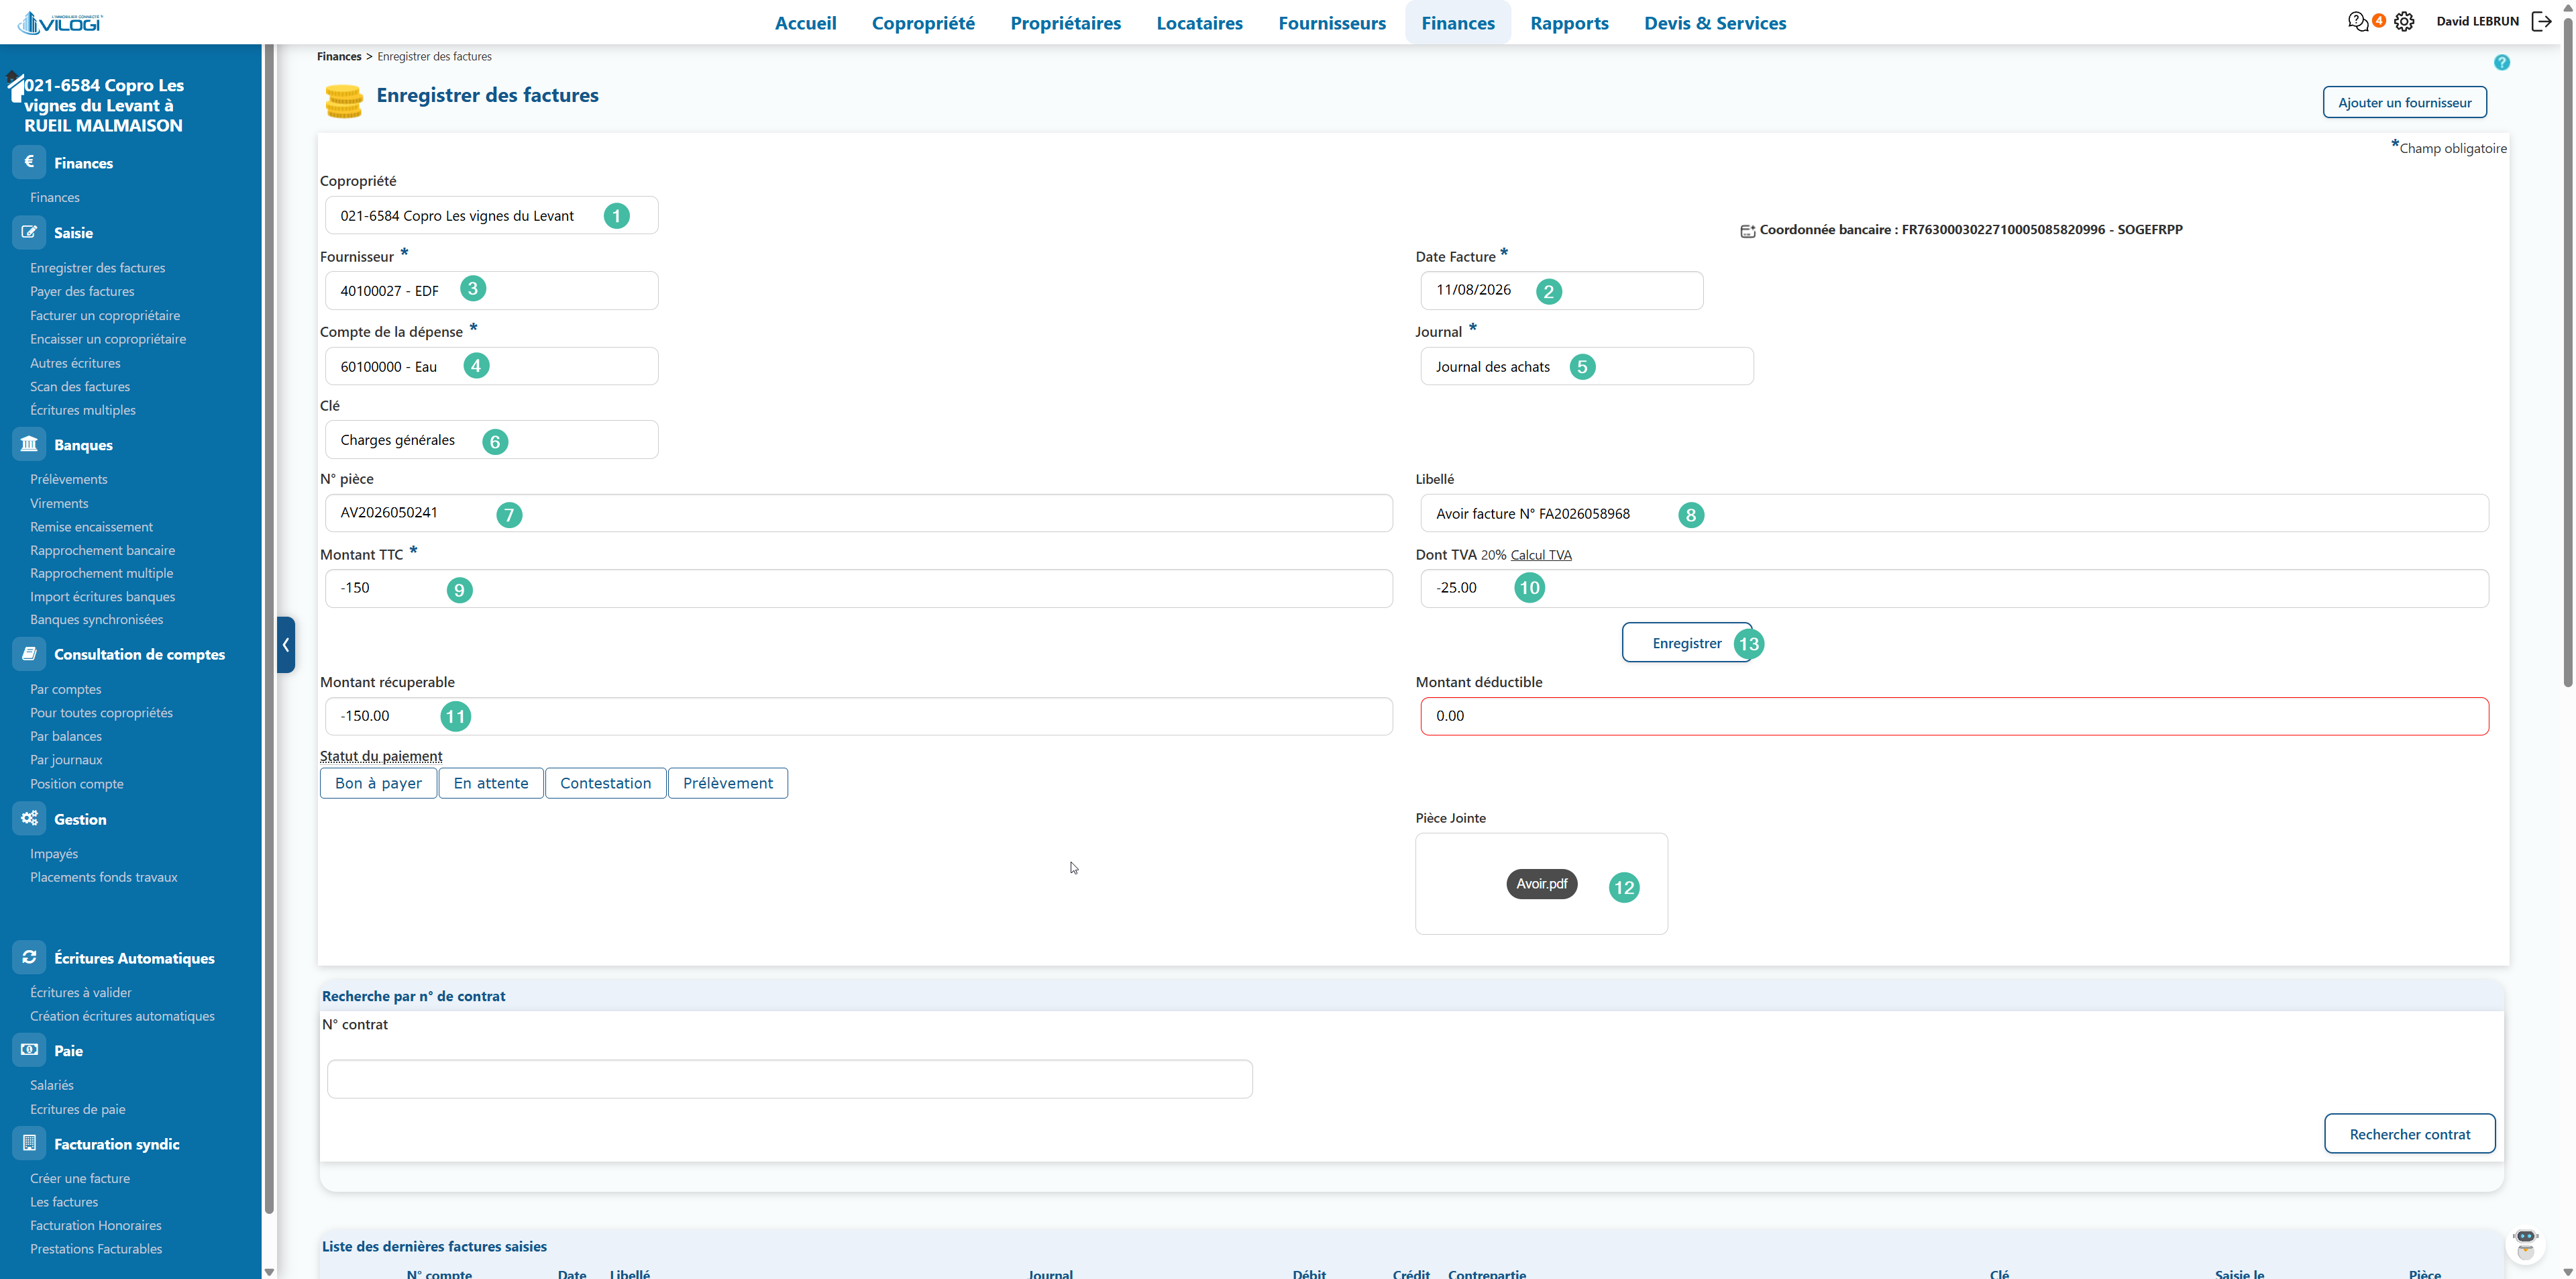Select Bon à payer payment status
The width and height of the screenshot is (2576, 1279).
pos(378,783)
